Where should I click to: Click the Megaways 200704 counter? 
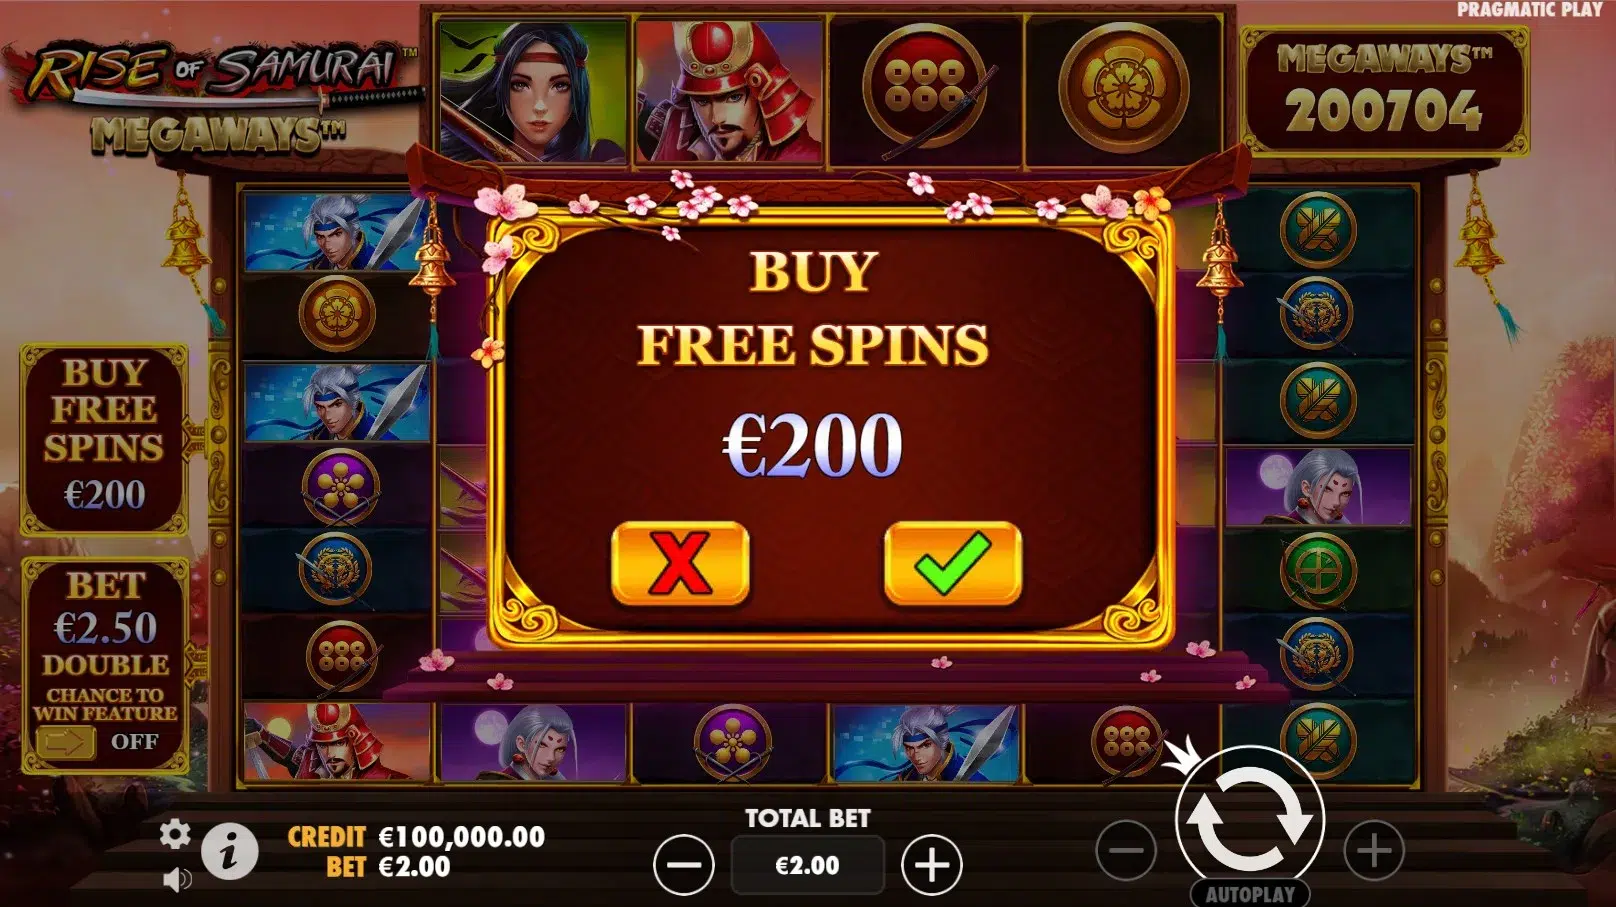[1385, 91]
